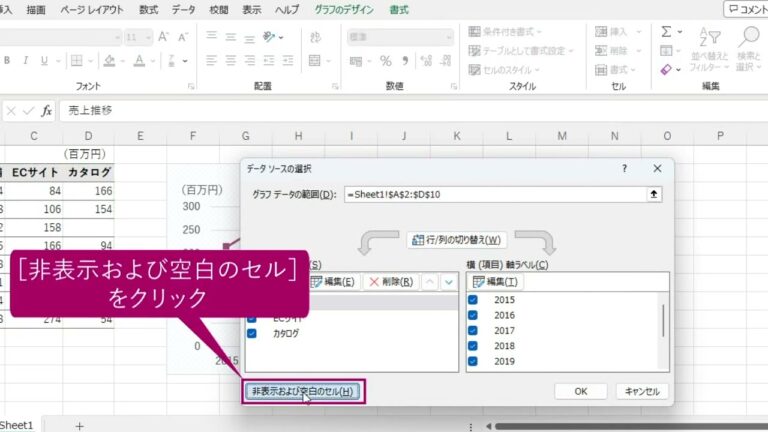The width and height of the screenshot is (768, 432).
Task: Click the wrap text icon
Action: pyautogui.click(x=316, y=37)
